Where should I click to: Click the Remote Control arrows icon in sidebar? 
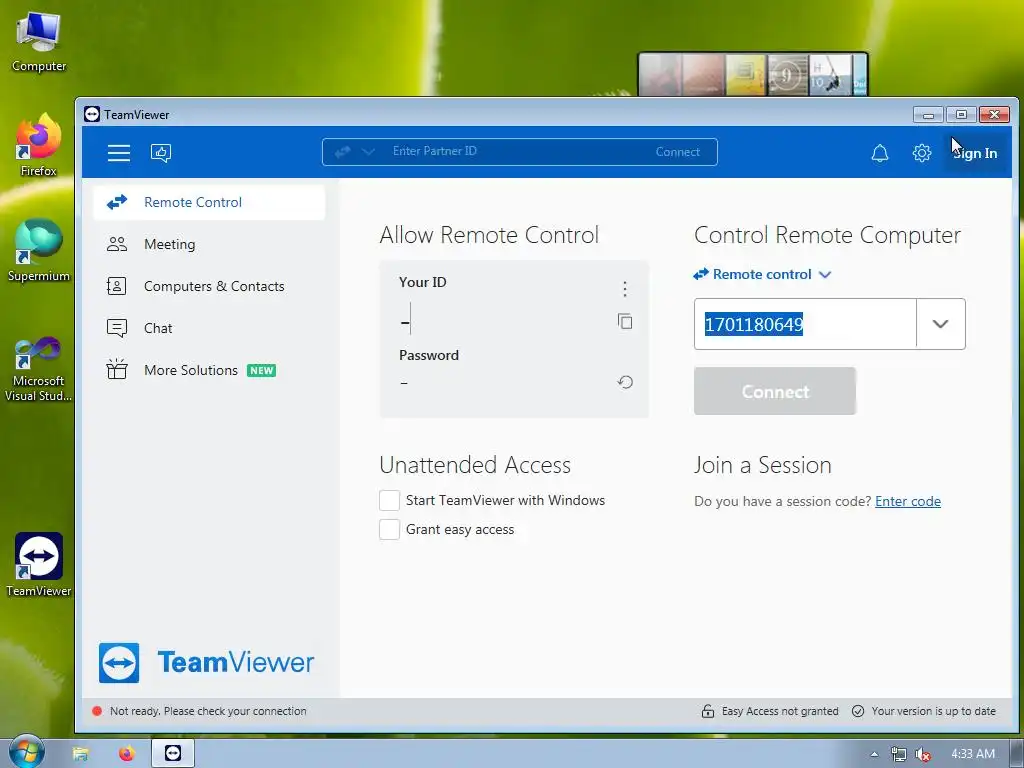click(x=117, y=202)
